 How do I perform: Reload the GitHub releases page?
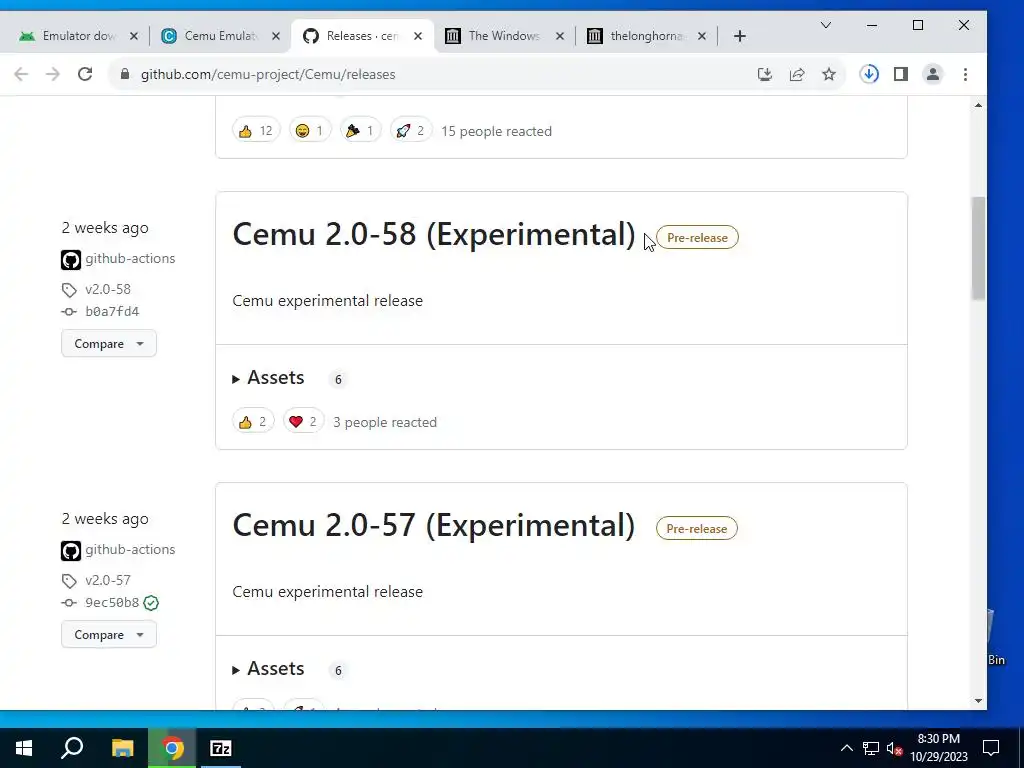click(85, 74)
